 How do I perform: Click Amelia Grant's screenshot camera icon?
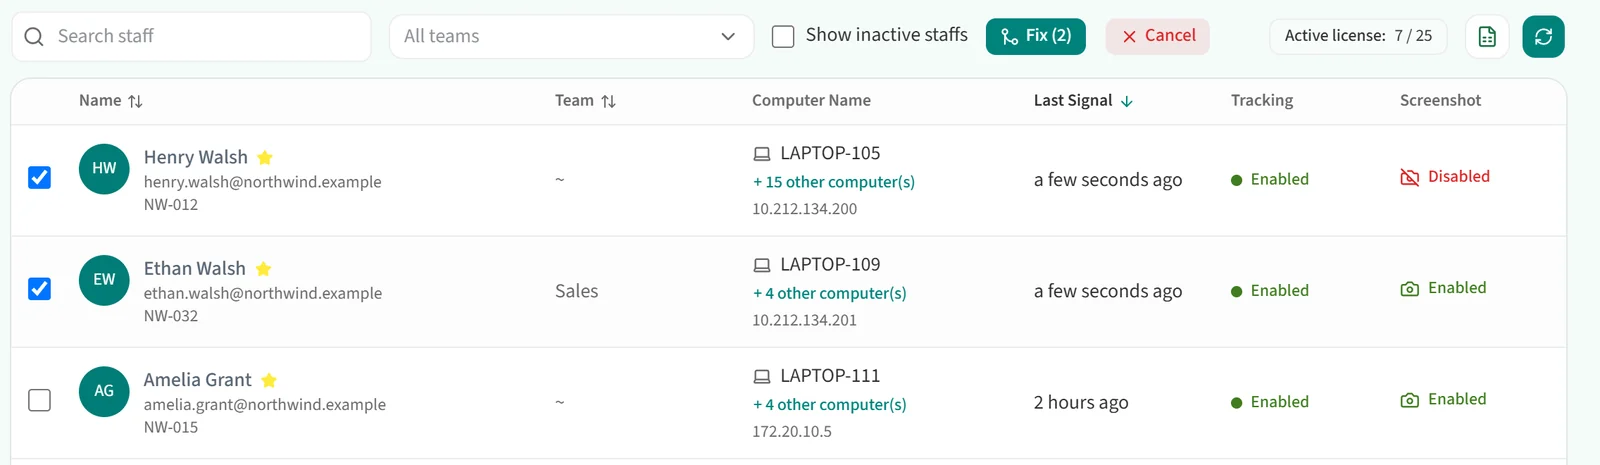tap(1410, 400)
